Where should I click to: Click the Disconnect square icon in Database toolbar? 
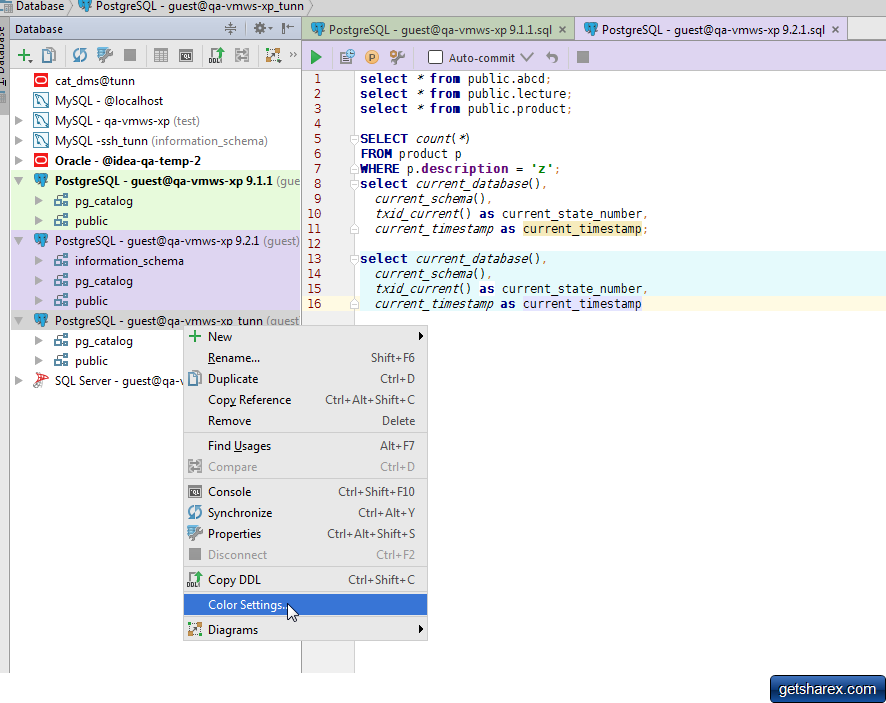tap(130, 55)
